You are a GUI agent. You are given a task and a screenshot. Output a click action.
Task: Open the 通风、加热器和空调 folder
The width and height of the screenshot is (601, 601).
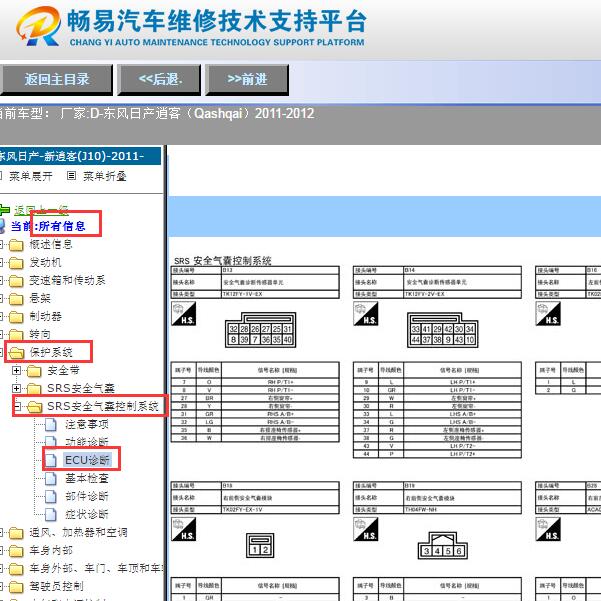coord(78,532)
